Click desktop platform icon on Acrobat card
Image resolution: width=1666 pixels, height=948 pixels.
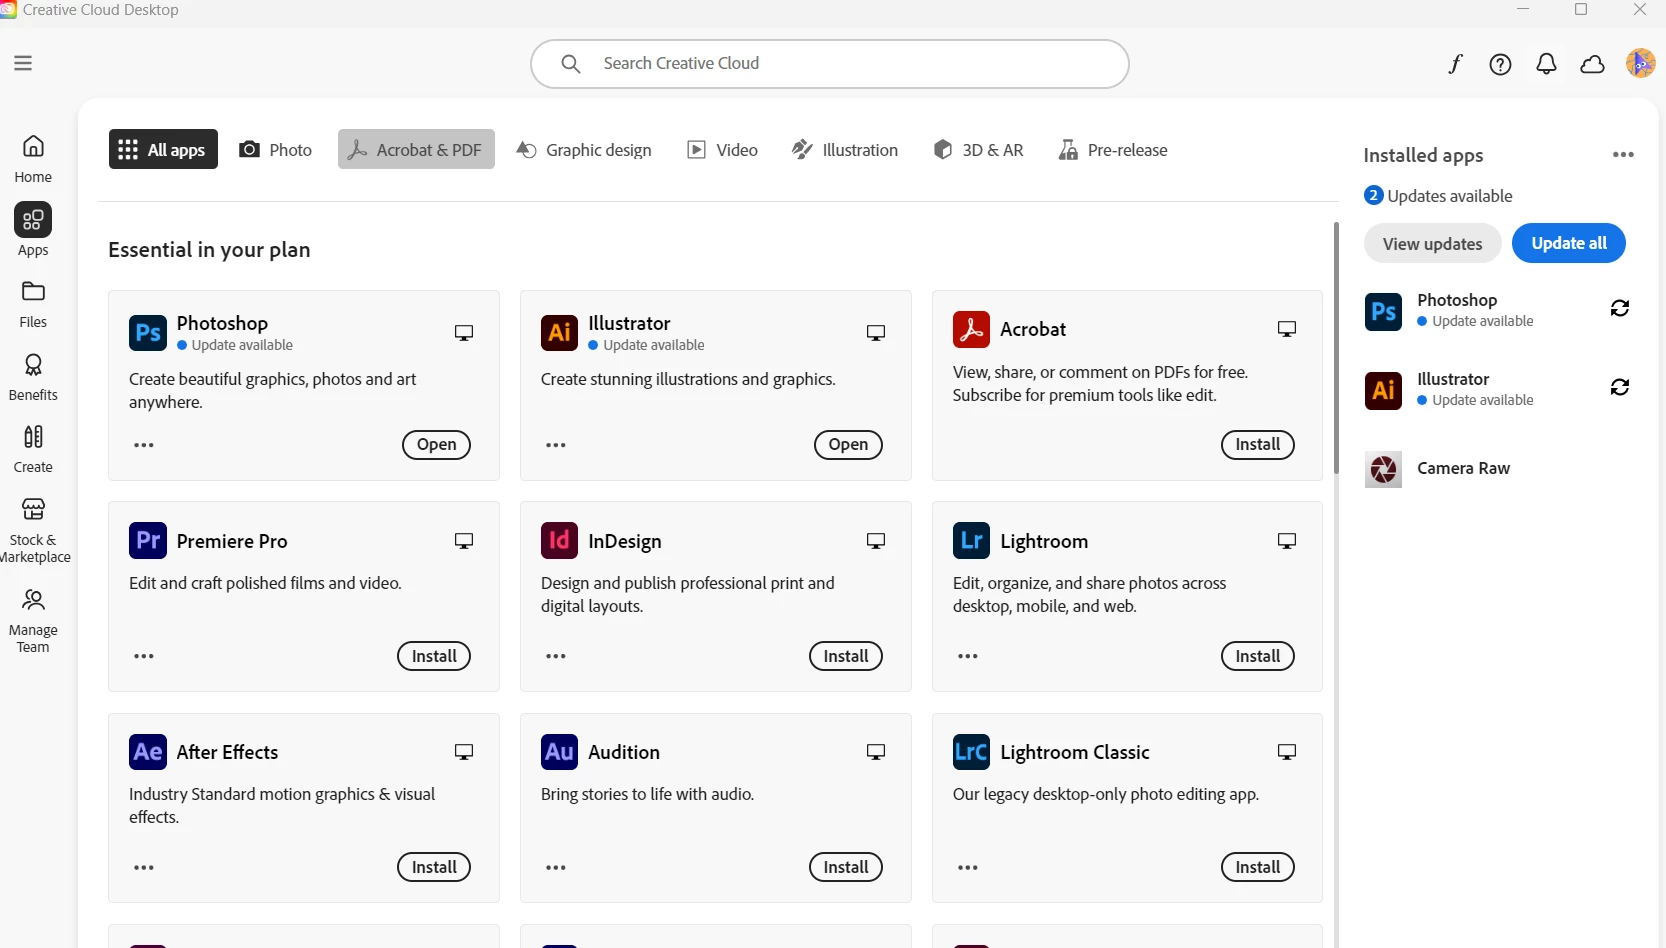(1287, 329)
